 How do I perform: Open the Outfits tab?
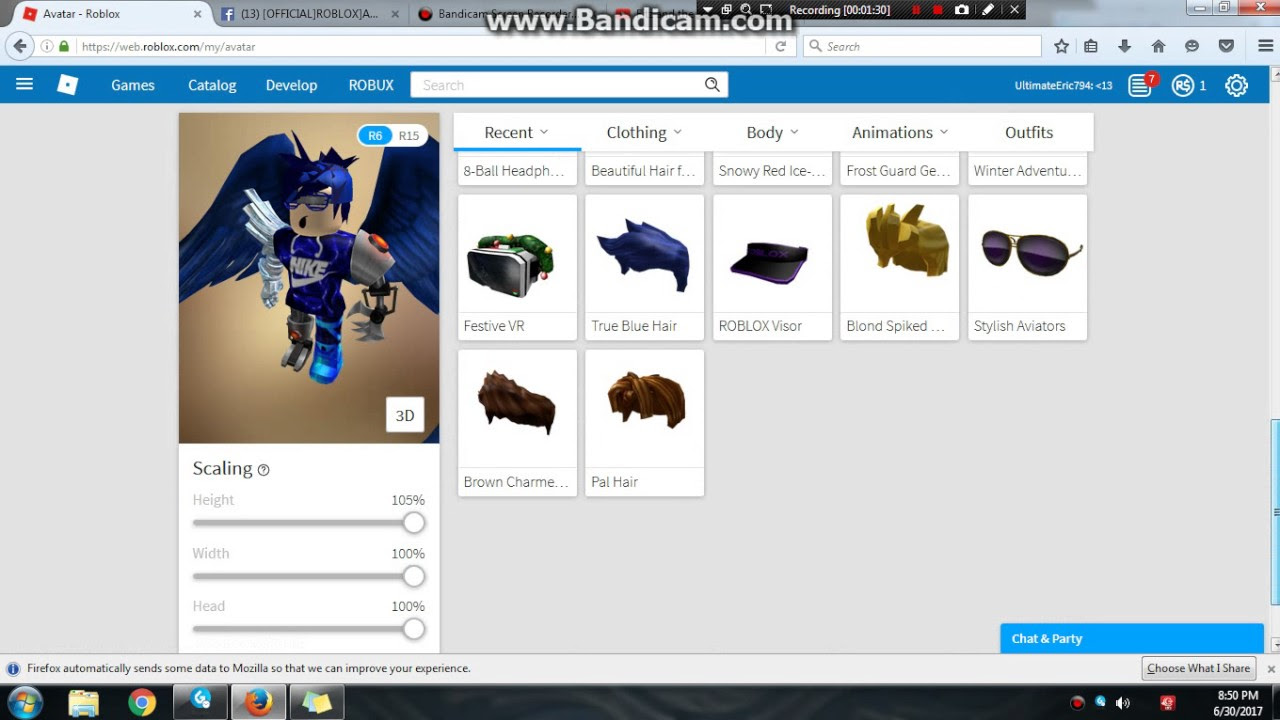pyautogui.click(x=1029, y=132)
